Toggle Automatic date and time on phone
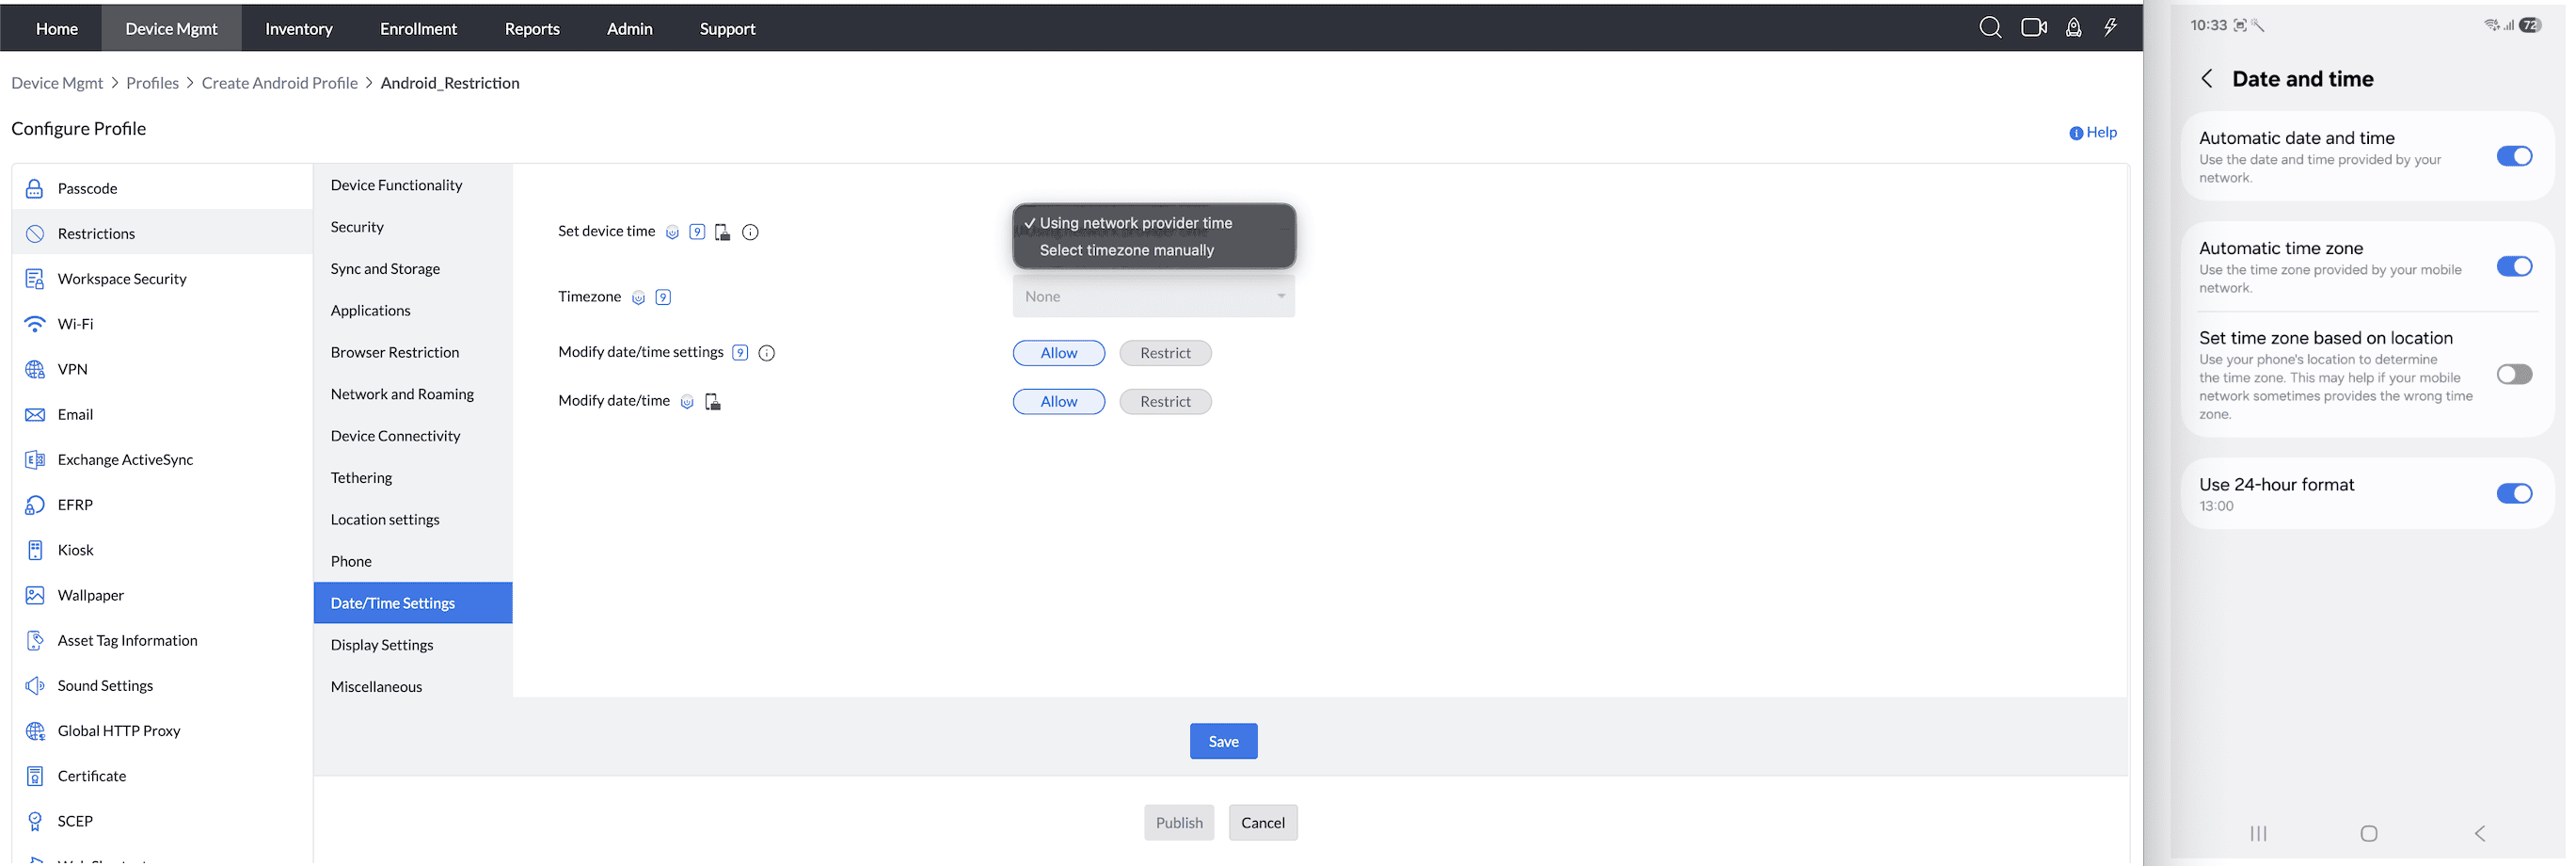This screenshot has height=866, width=2576. click(x=2514, y=156)
